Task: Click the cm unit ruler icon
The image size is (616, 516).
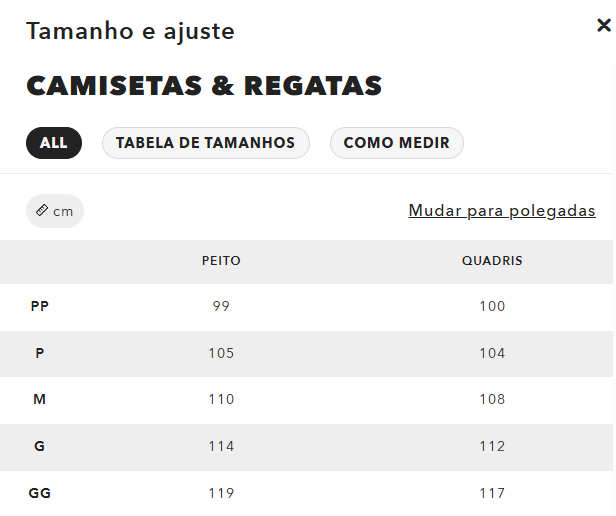Action: (42, 211)
